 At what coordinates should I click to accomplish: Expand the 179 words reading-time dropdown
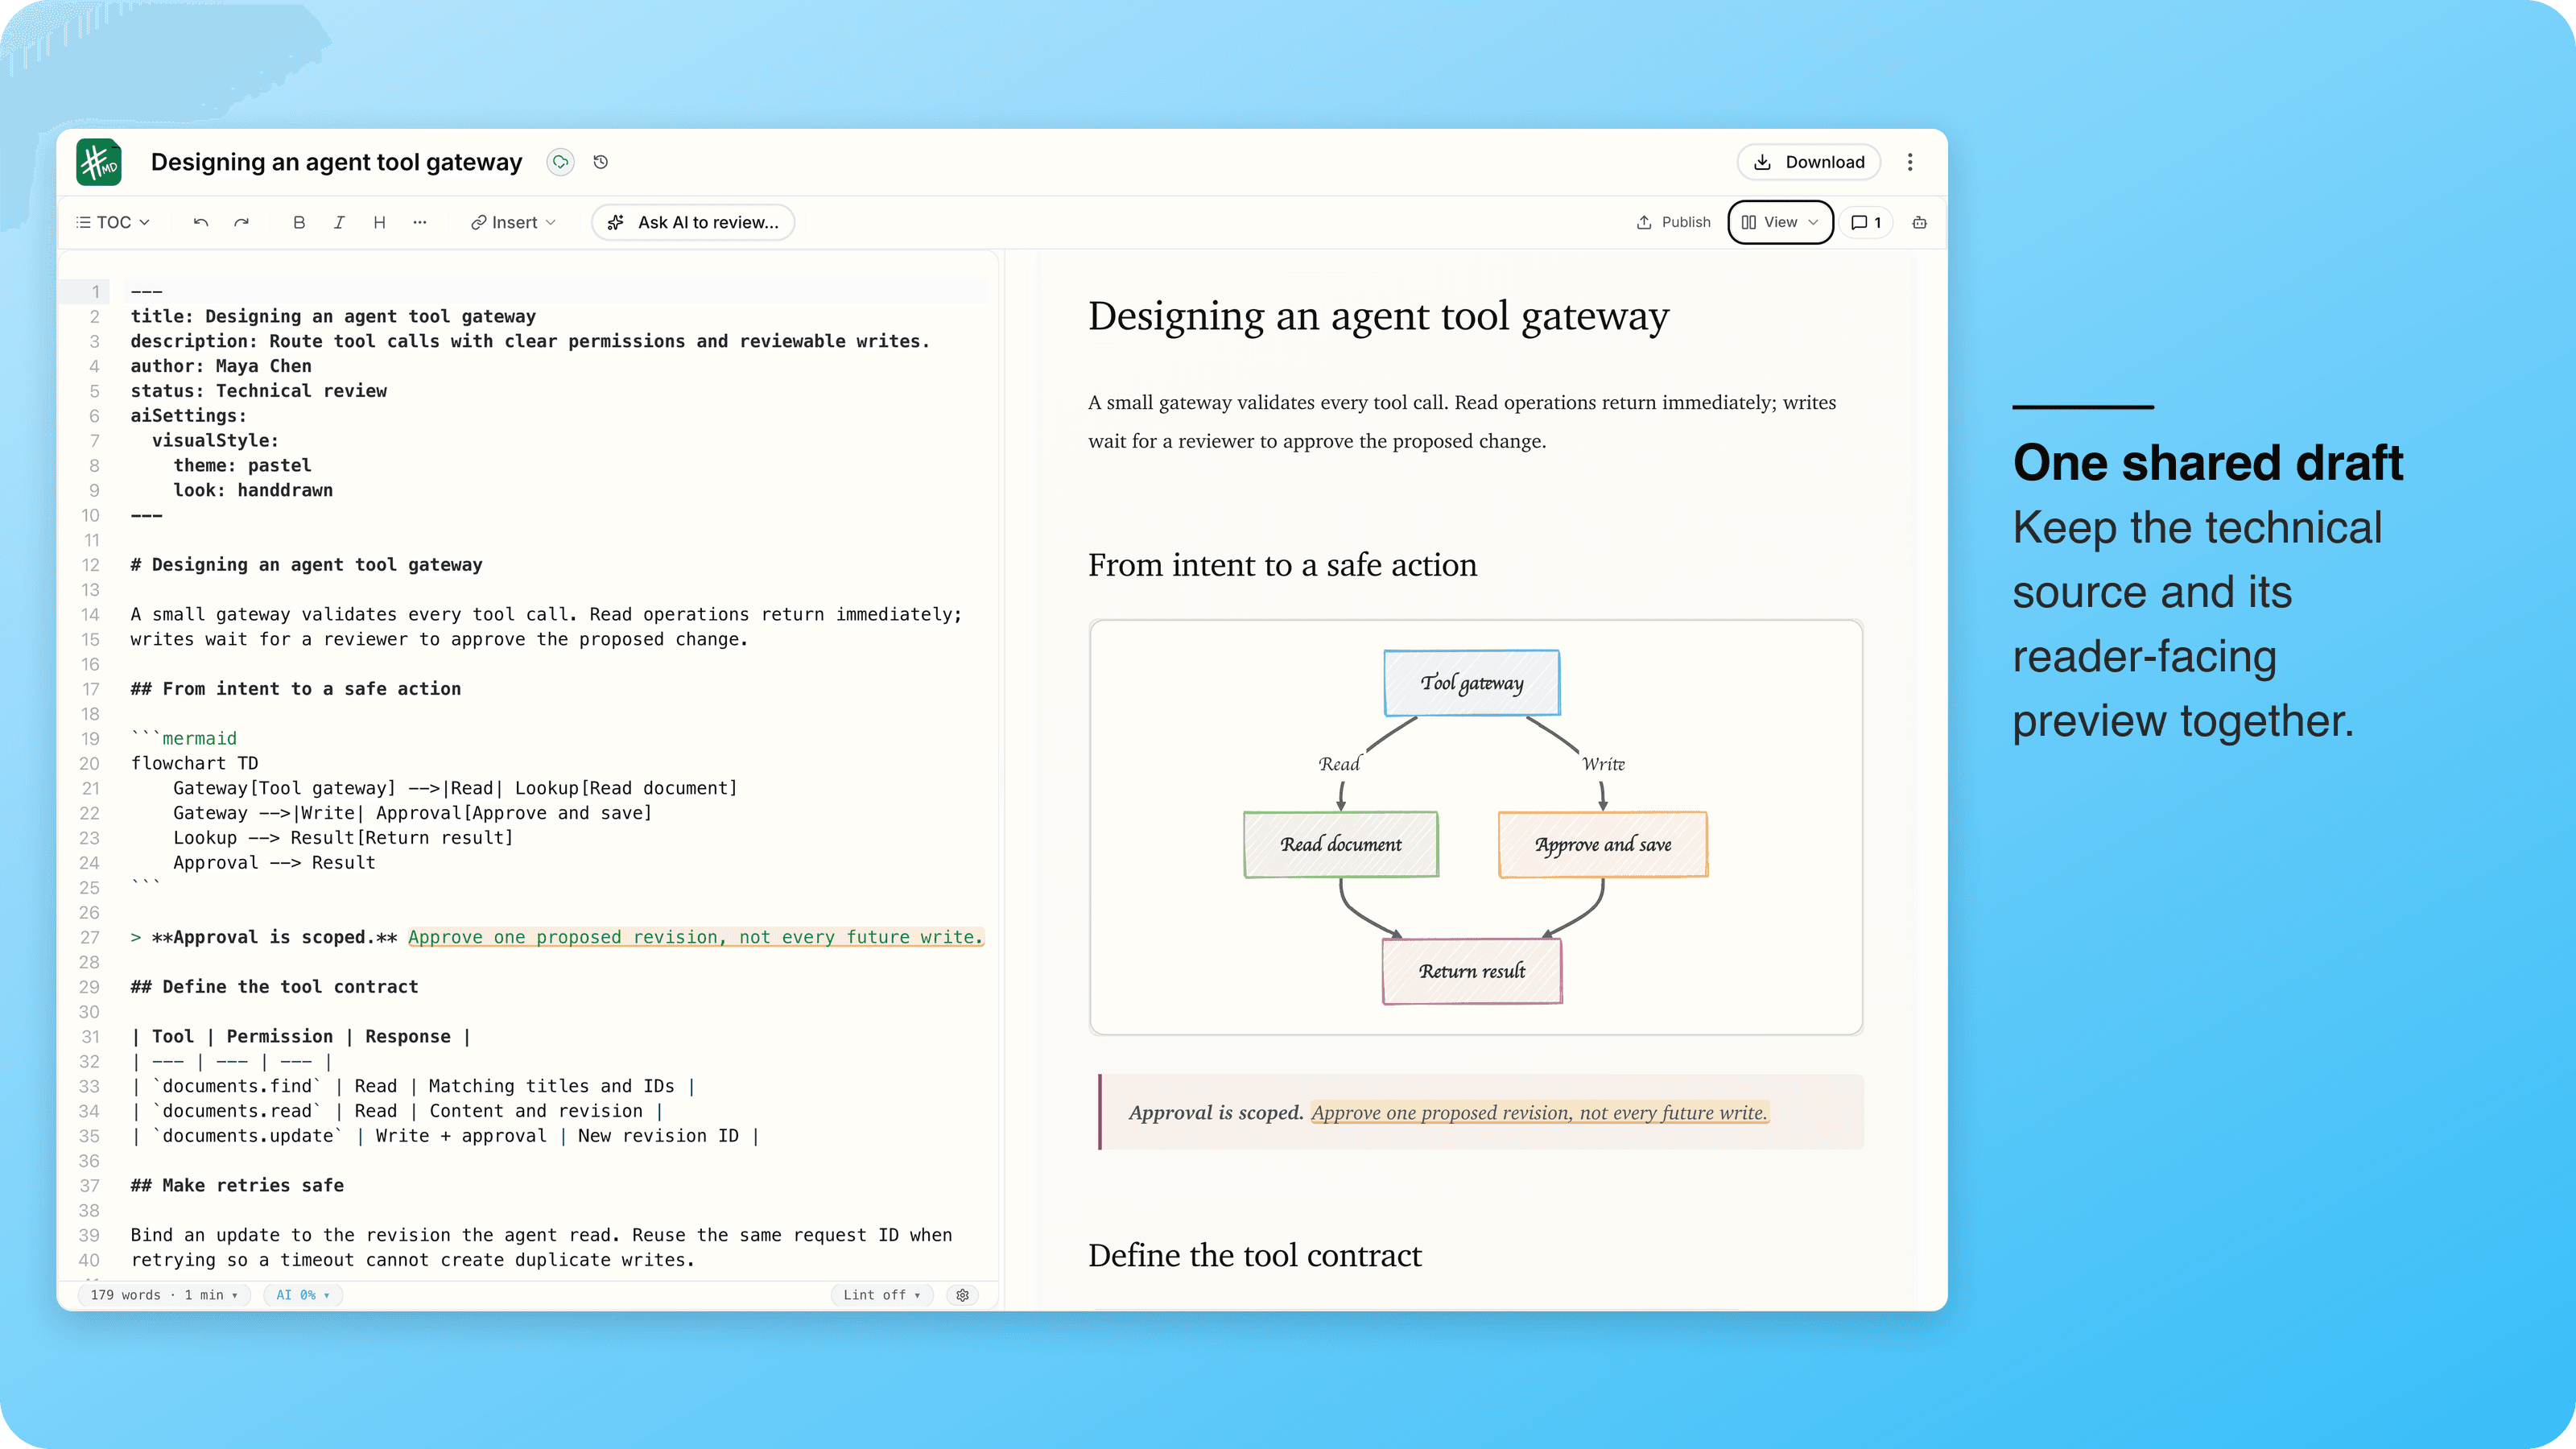(x=164, y=1295)
